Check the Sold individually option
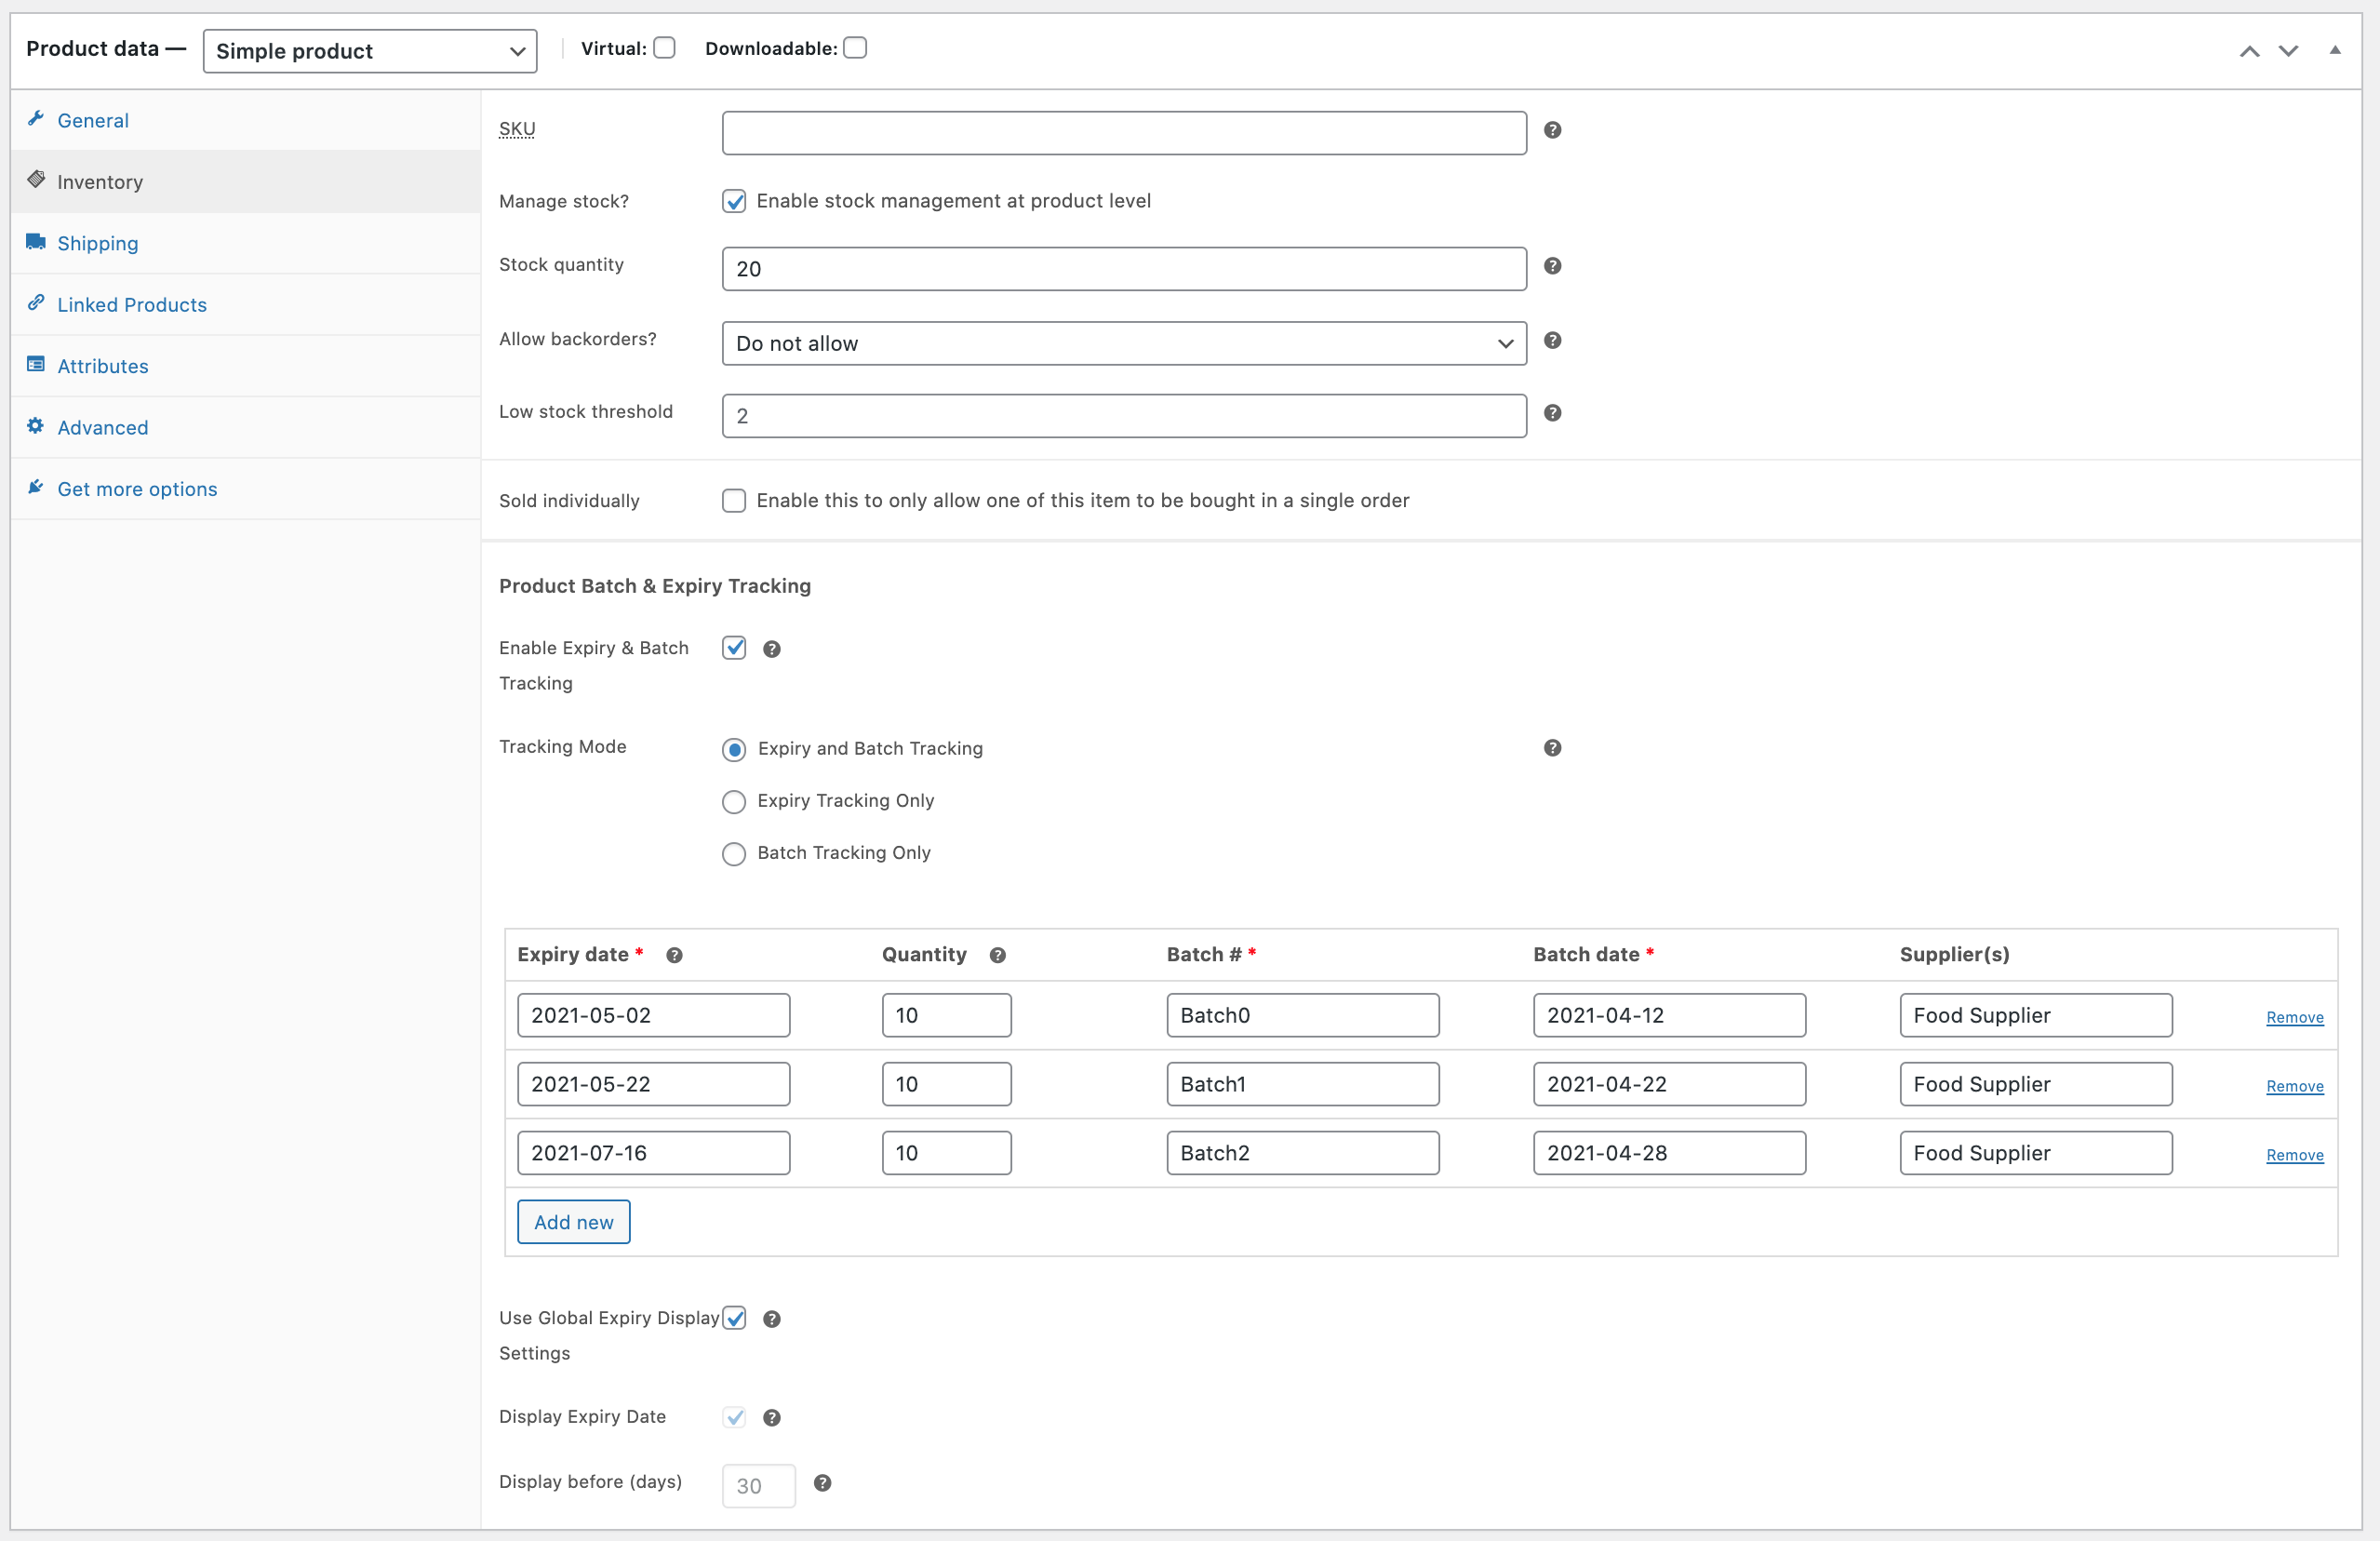The width and height of the screenshot is (2380, 1541). pyautogui.click(x=734, y=500)
